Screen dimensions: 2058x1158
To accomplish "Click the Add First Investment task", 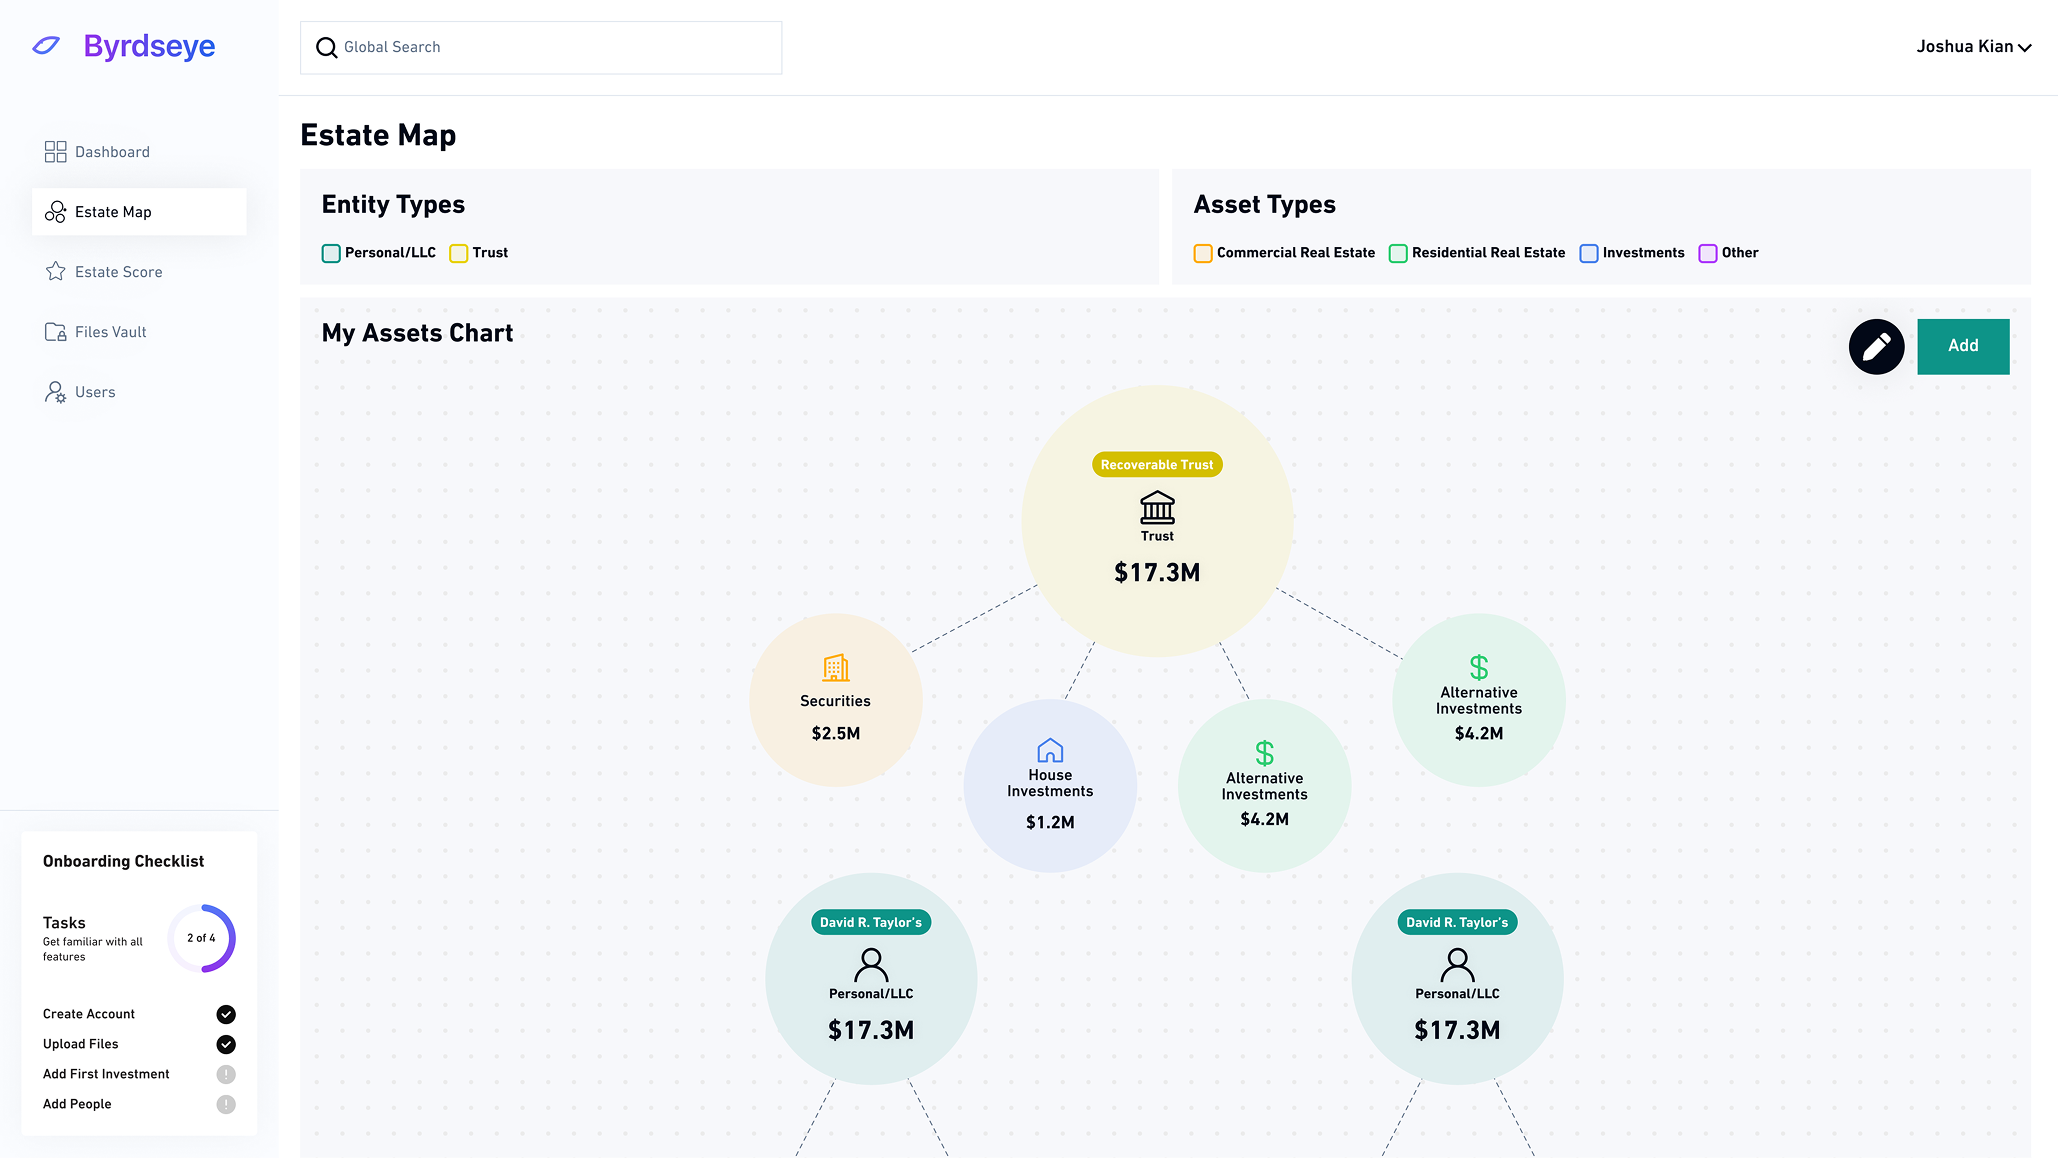I will [106, 1074].
